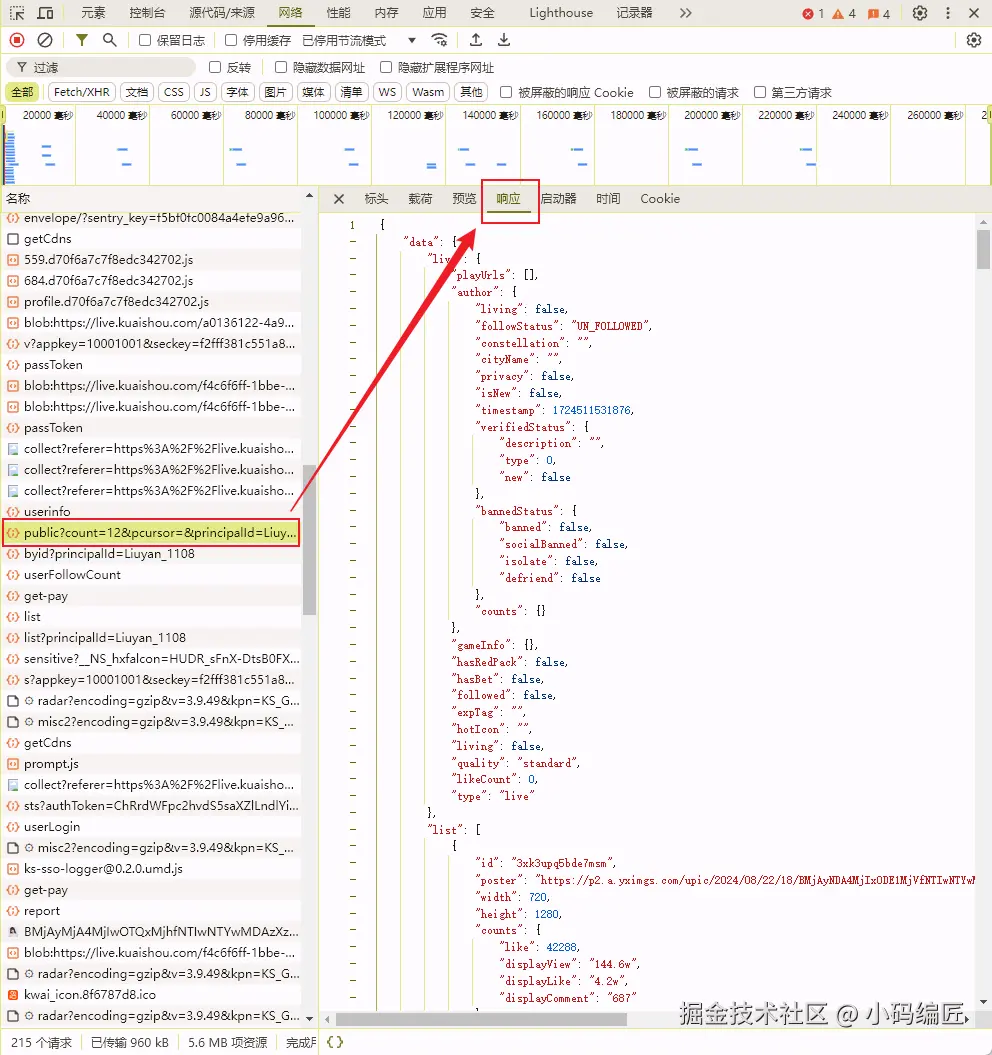The width and height of the screenshot is (992, 1055).
Task: Check hide extension URLs checkbox
Action: (386, 67)
